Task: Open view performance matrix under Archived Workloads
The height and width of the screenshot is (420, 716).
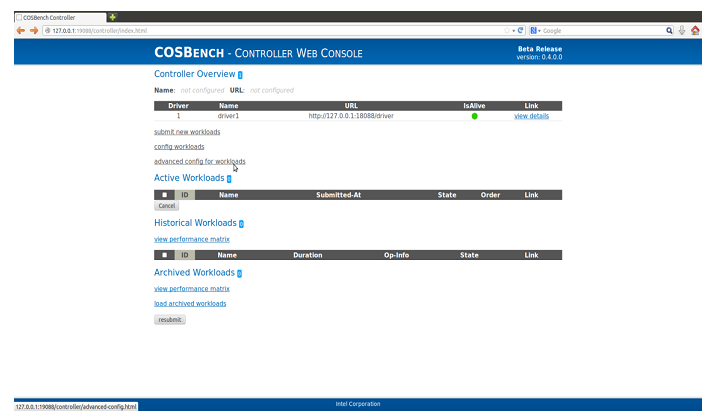Action: [x=192, y=289]
